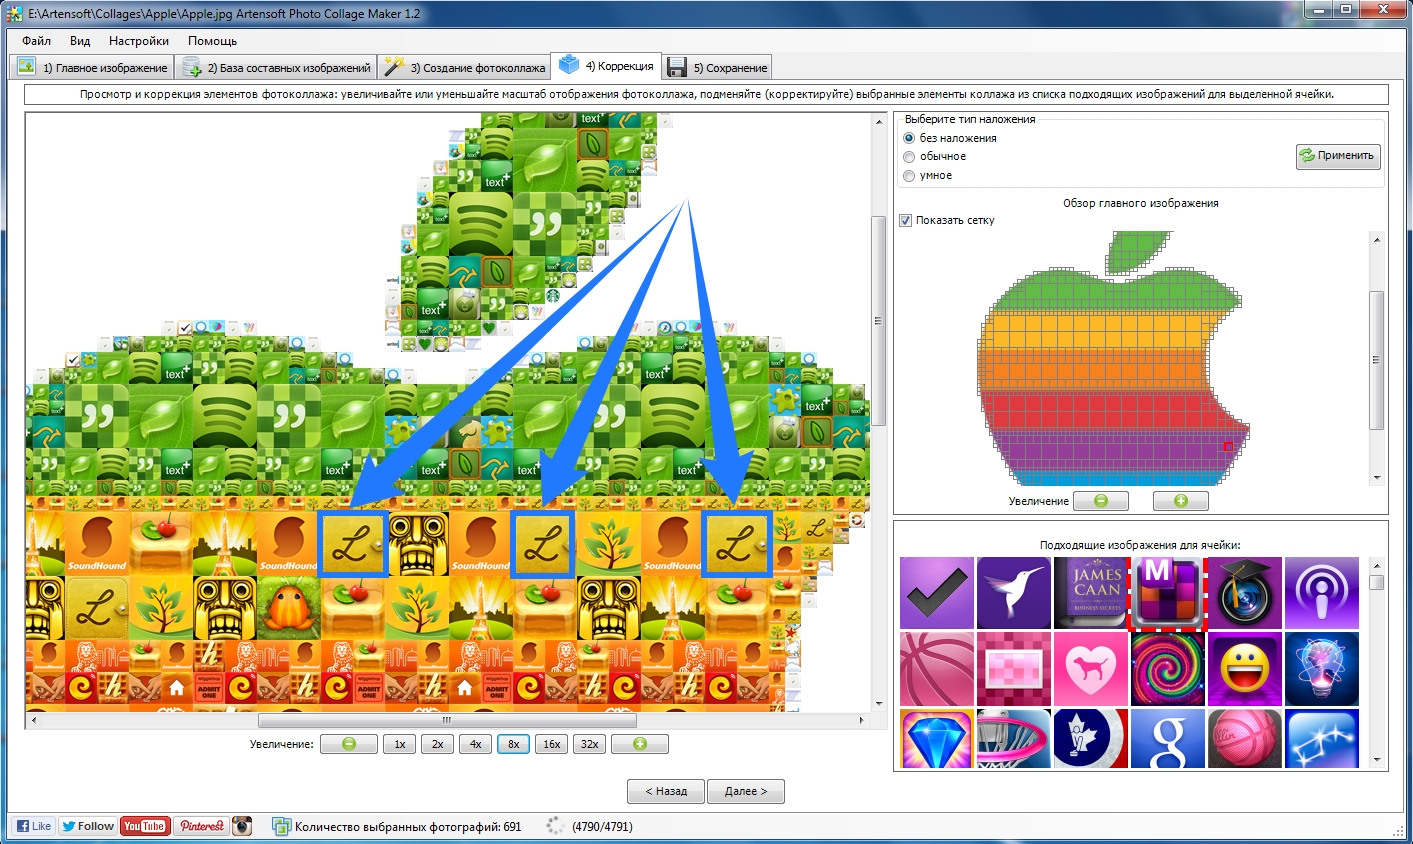Image resolution: width=1413 pixels, height=844 pixels.
Task: Switch to the 1) Главное изображение tab
Action: pos(92,67)
